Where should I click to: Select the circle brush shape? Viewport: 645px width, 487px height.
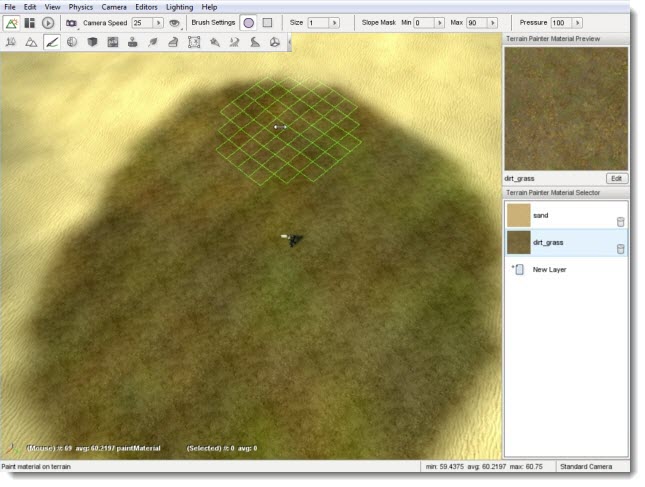(x=248, y=22)
